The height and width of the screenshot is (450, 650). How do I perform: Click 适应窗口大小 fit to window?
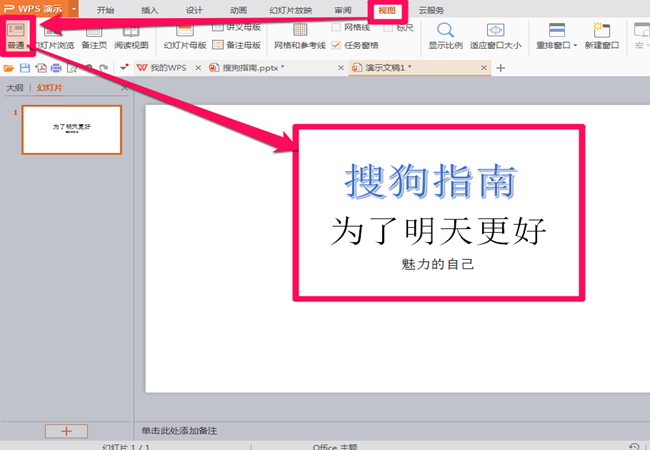495,36
